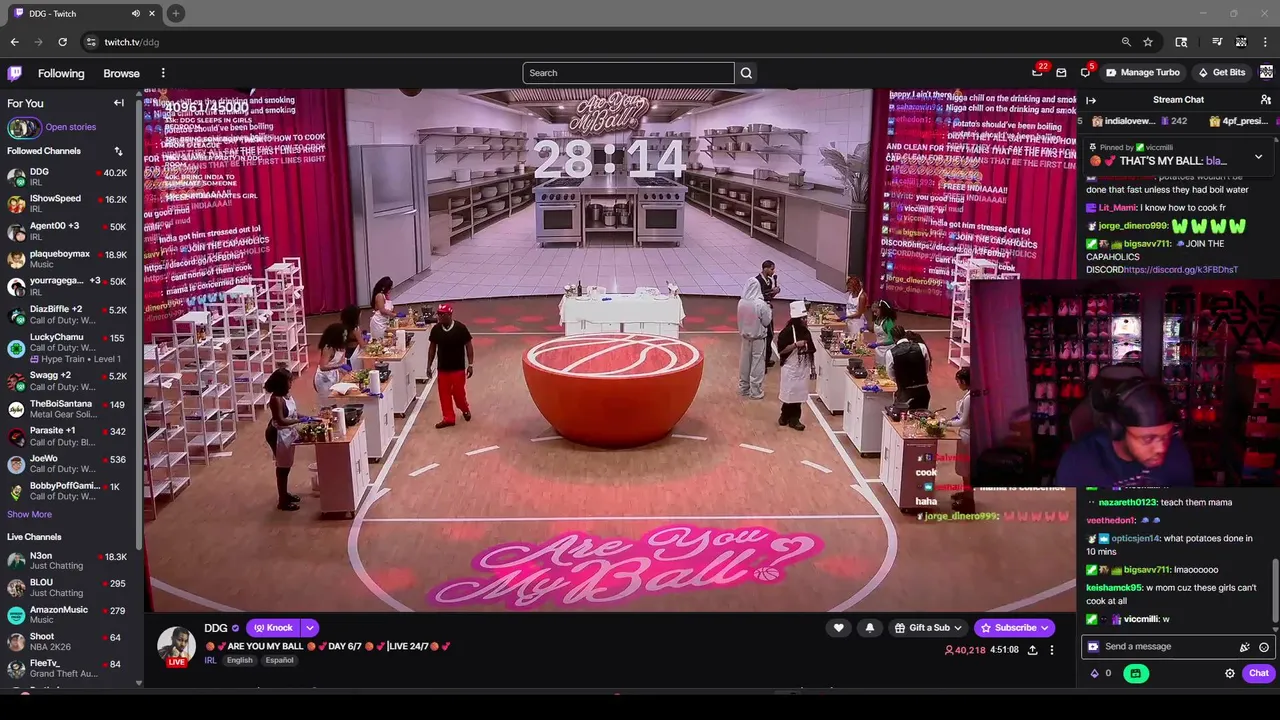Expand Gift a Sub options

coord(958,628)
